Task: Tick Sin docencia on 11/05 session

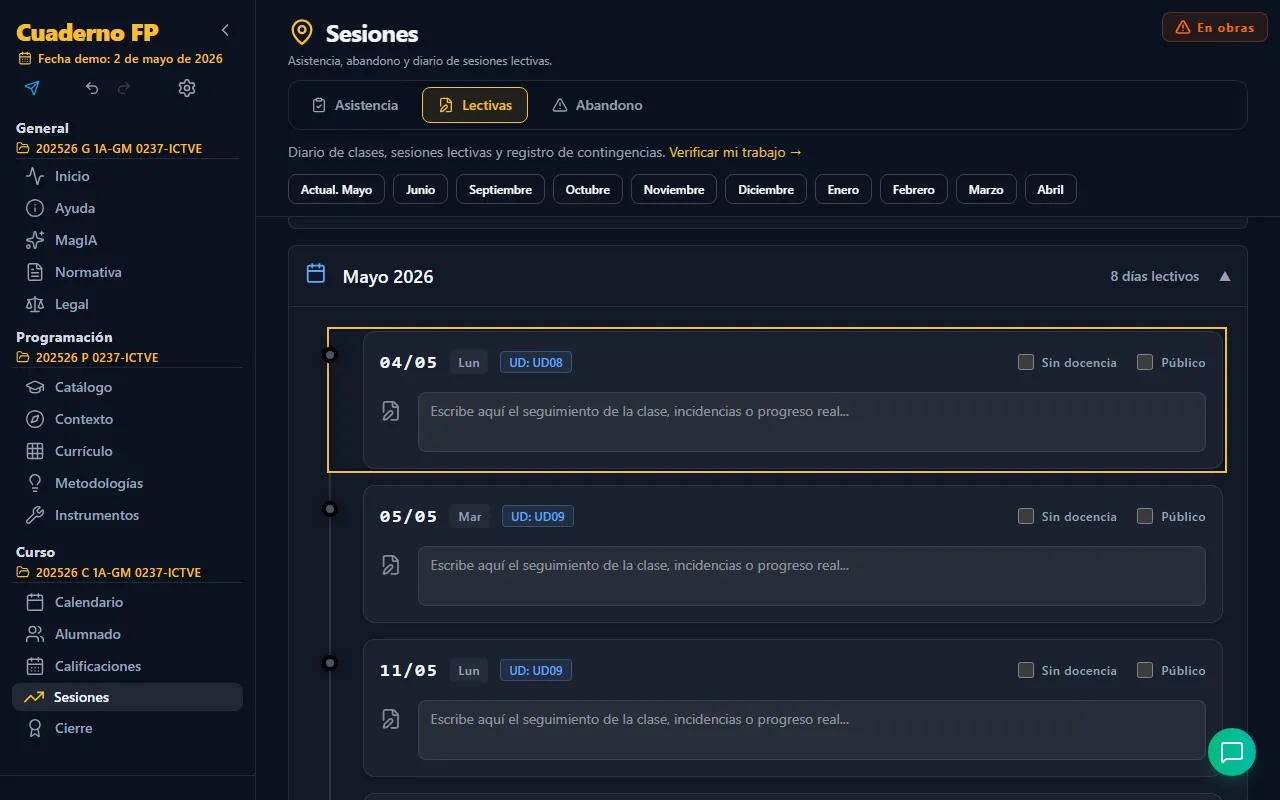Action: point(1026,670)
